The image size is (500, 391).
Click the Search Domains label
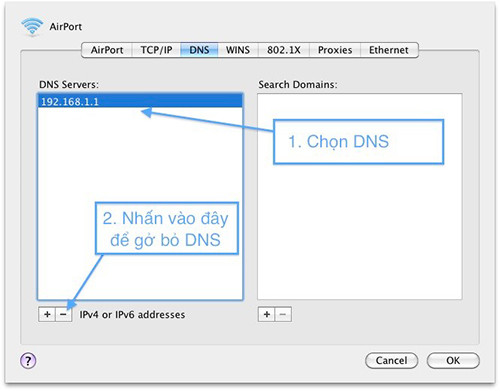298,85
